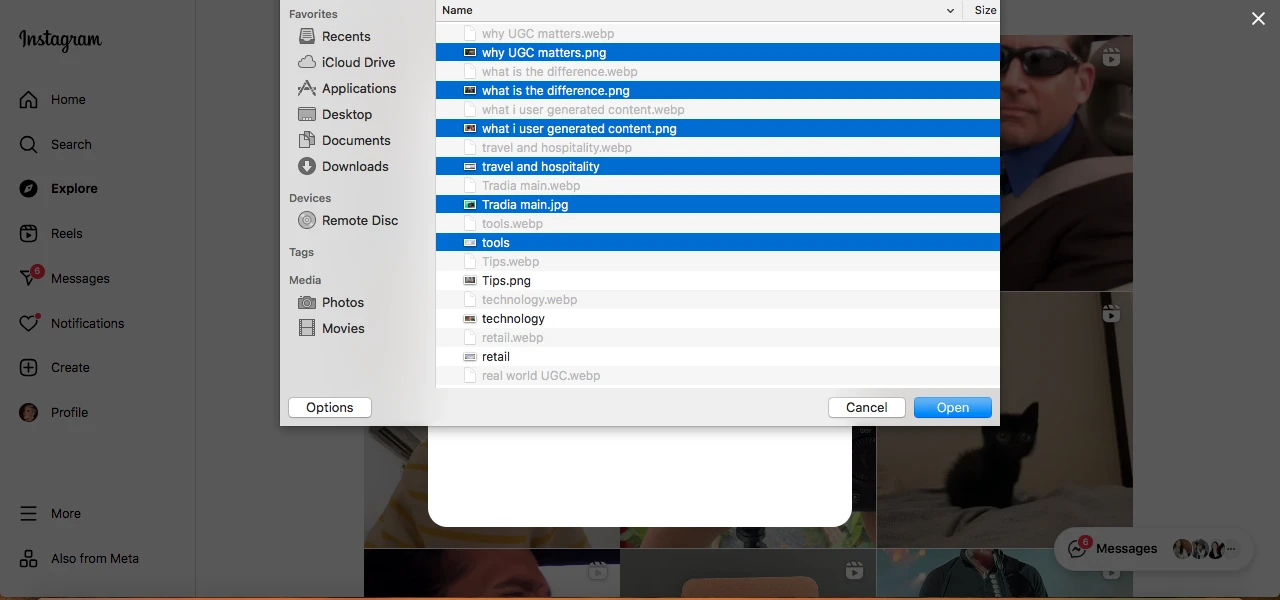The image size is (1280, 600).
Task: Click the Photos camera icon
Action: point(307,303)
